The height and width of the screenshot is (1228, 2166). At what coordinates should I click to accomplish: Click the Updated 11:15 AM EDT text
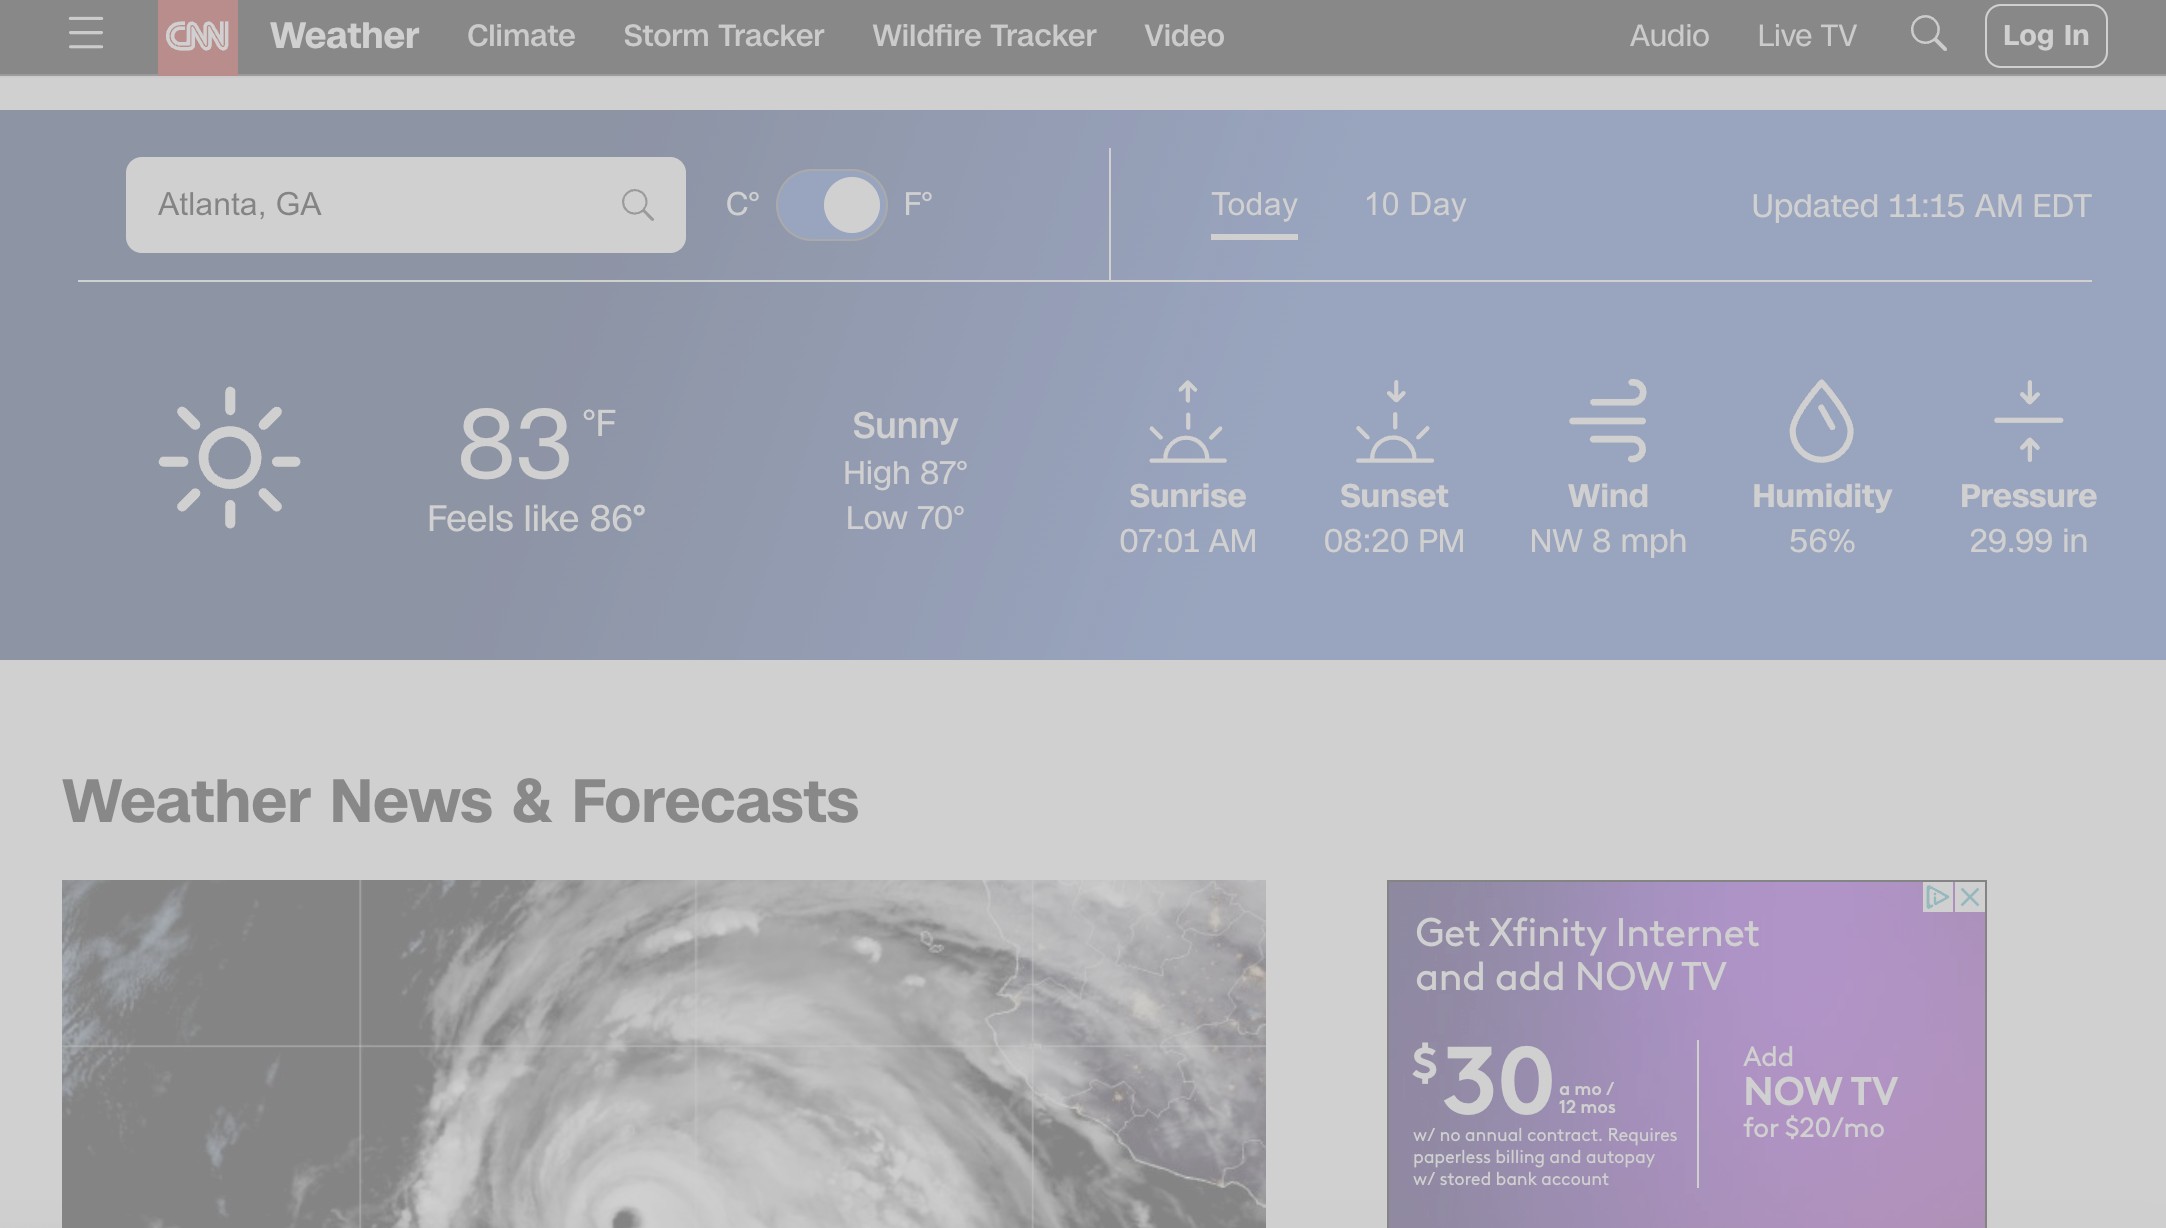tap(1921, 206)
